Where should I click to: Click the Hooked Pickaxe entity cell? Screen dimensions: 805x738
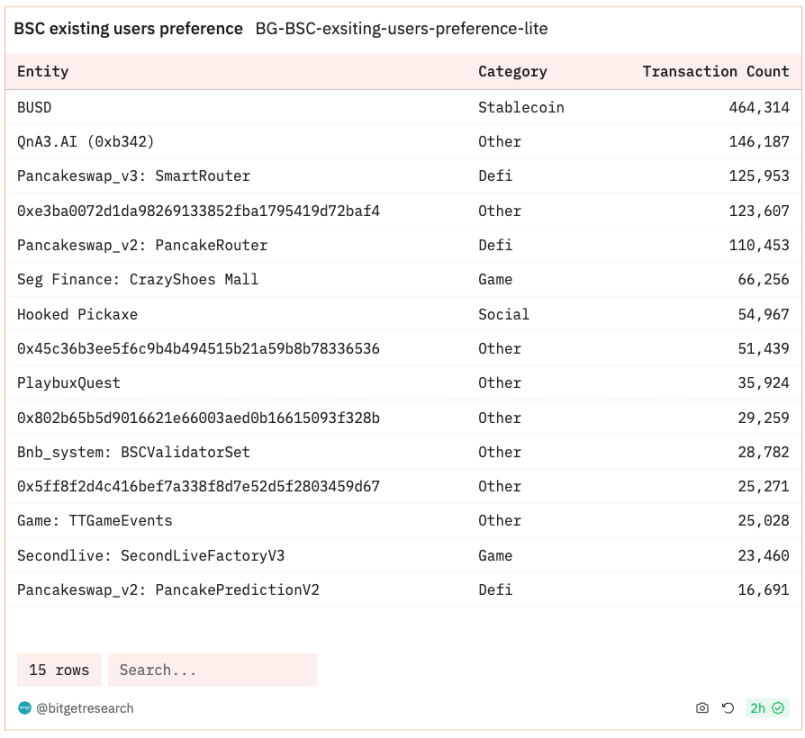tap(77, 314)
